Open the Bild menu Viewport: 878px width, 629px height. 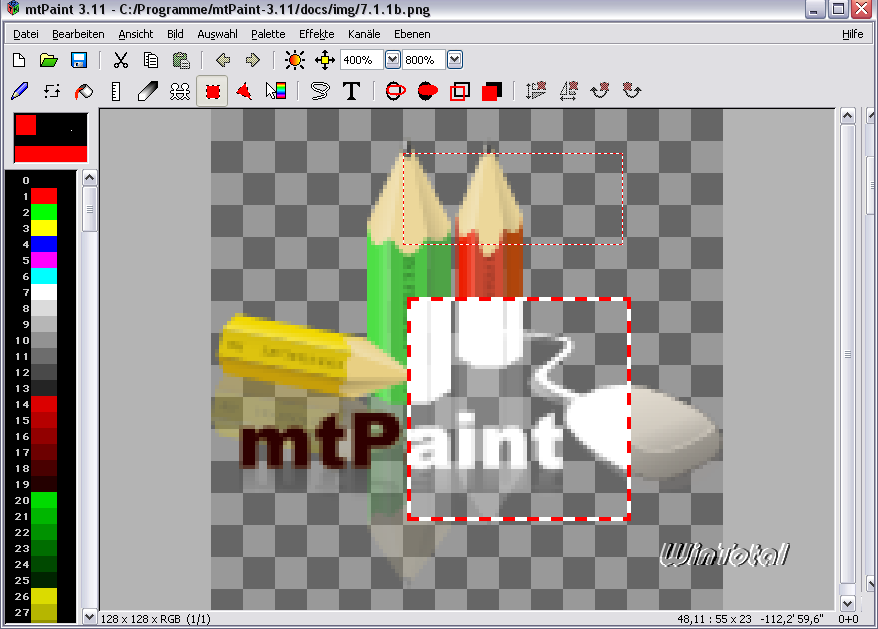pyautogui.click(x=175, y=34)
